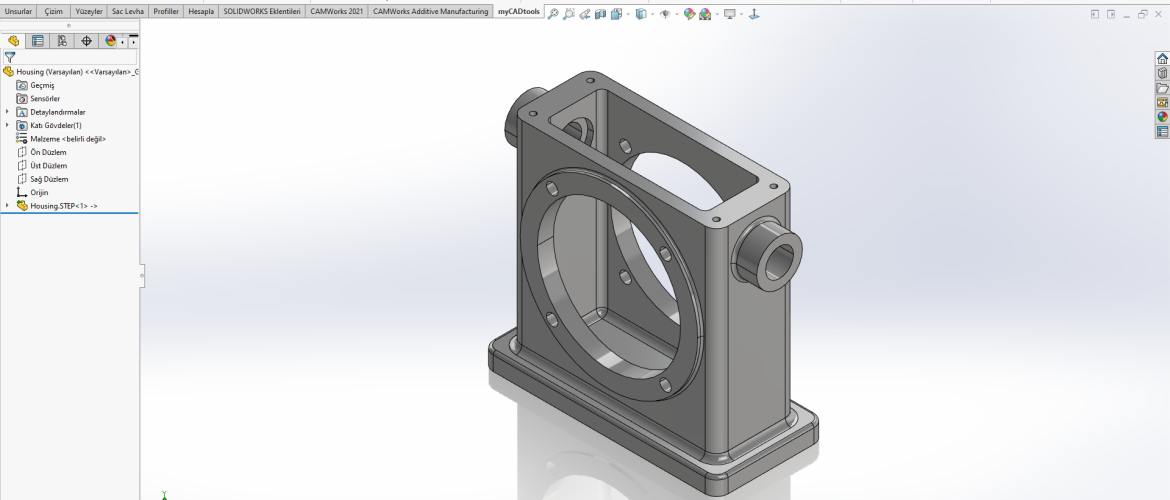Toggle the Hide/Show Items eye icon
Image resolution: width=1170 pixels, height=500 pixels.
pyautogui.click(x=664, y=14)
